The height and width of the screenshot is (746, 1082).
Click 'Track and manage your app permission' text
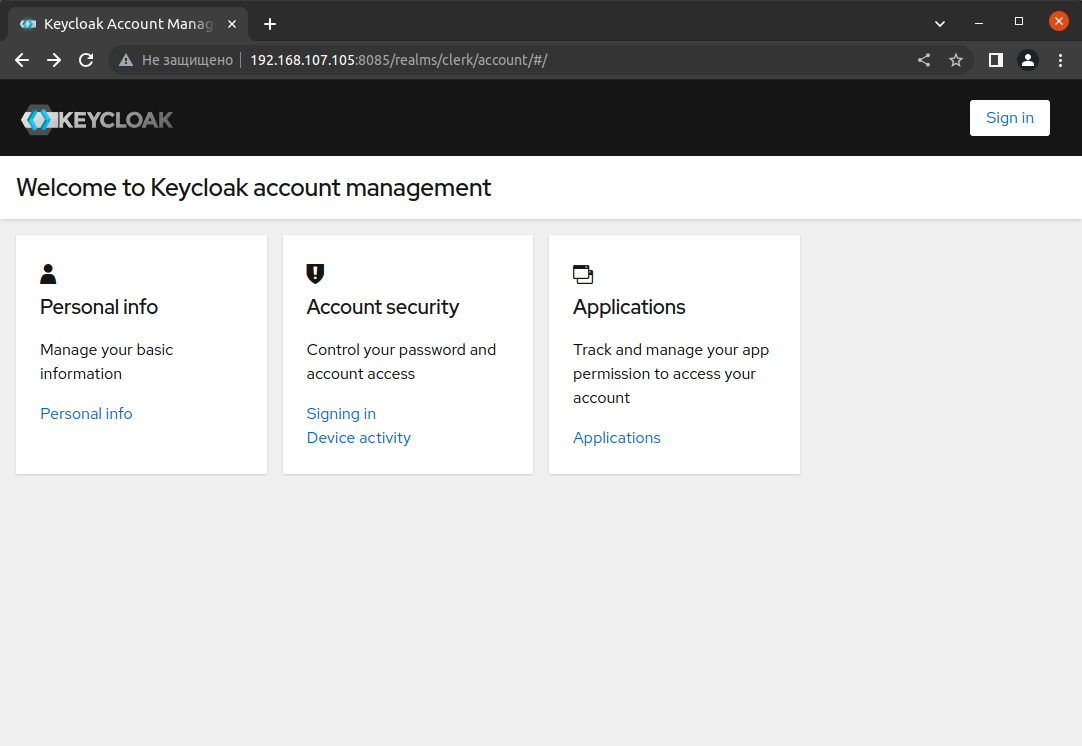click(x=671, y=373)
